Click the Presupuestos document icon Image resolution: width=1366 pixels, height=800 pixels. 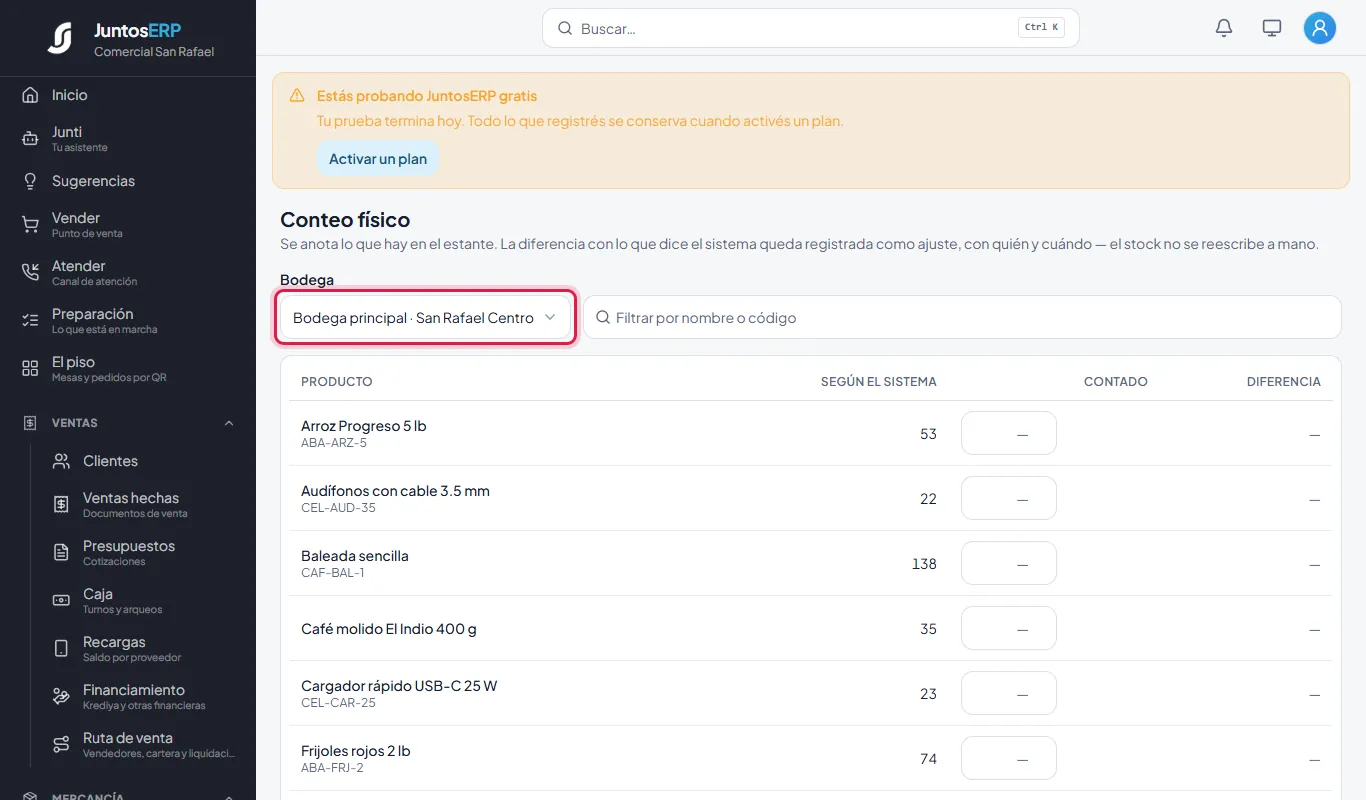pos(61,553)
